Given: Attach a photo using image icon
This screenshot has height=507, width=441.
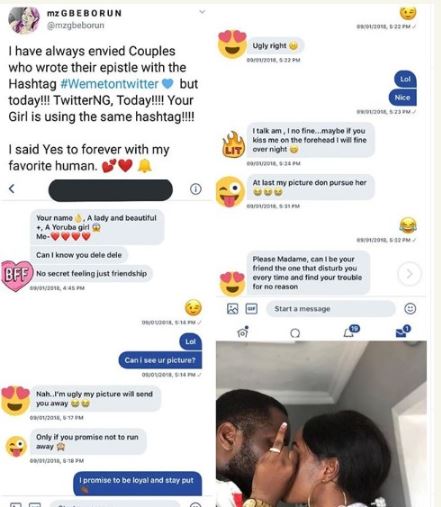Looking at the screenshot, I should 233,309.
